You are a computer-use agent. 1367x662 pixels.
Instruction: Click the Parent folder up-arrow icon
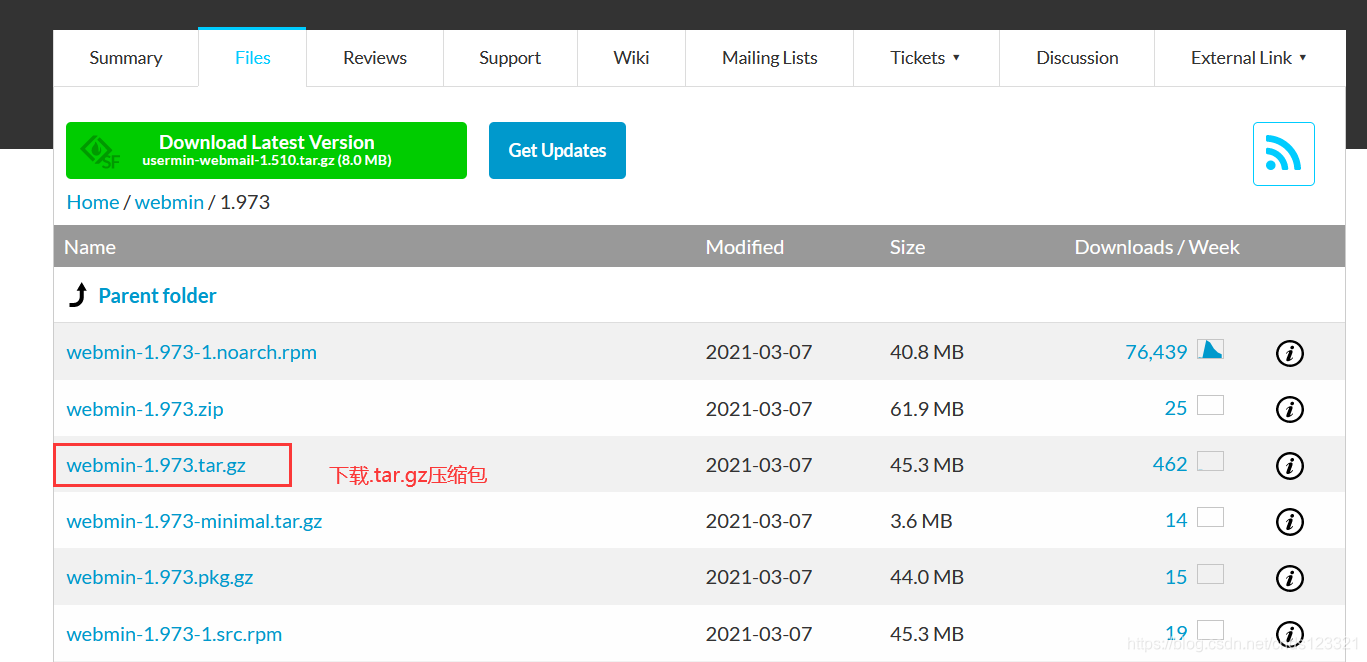point(77,295)
